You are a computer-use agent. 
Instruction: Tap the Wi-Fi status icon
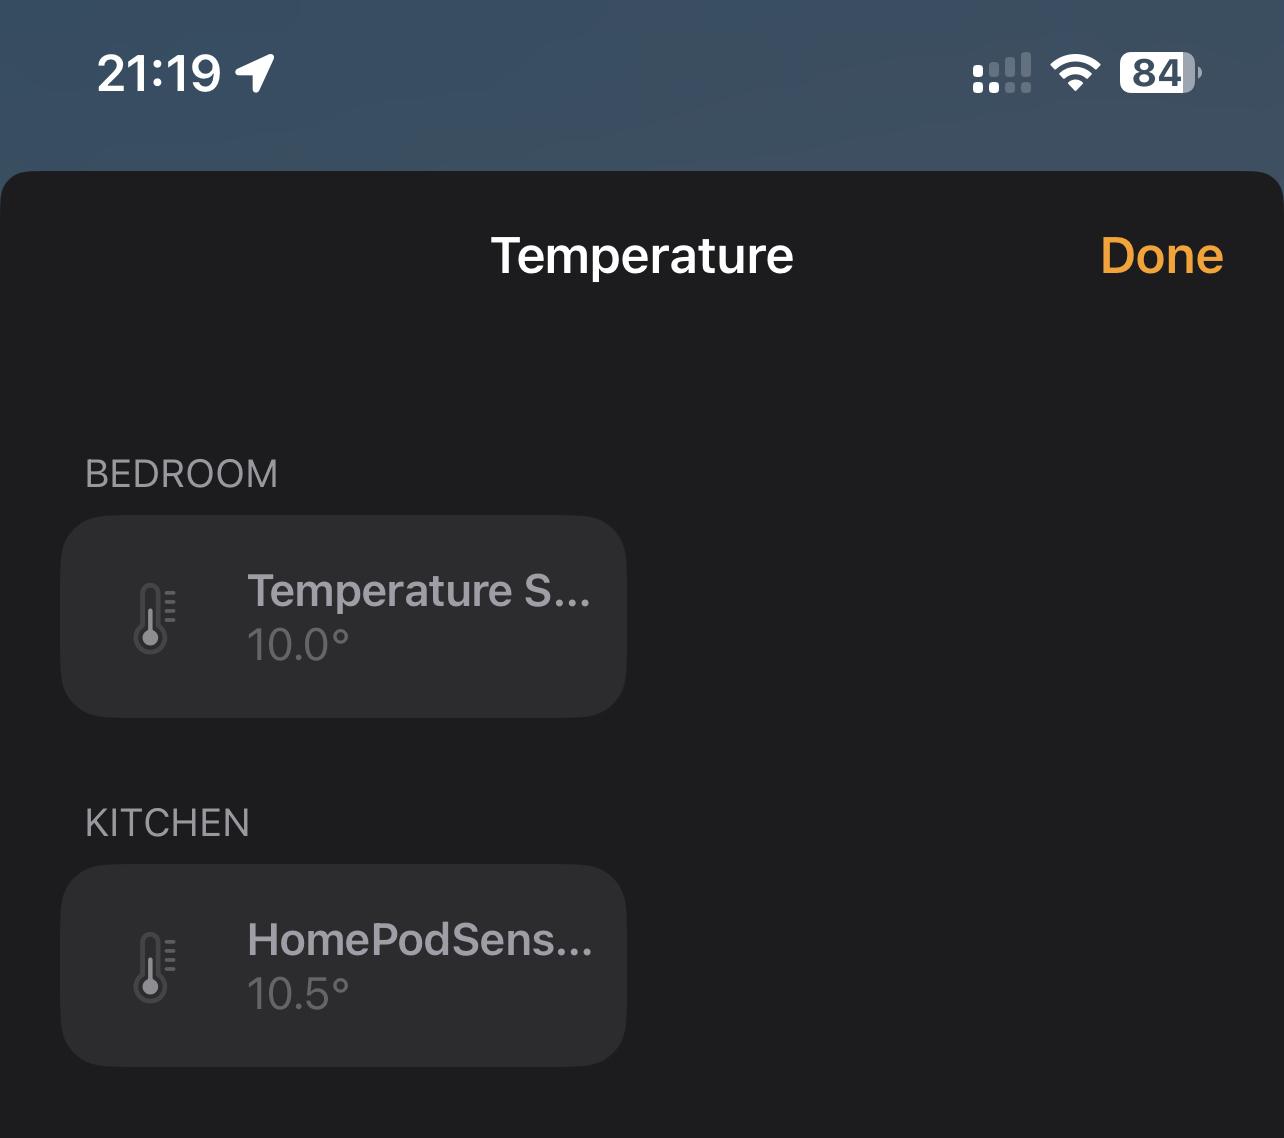(1075, 73)
